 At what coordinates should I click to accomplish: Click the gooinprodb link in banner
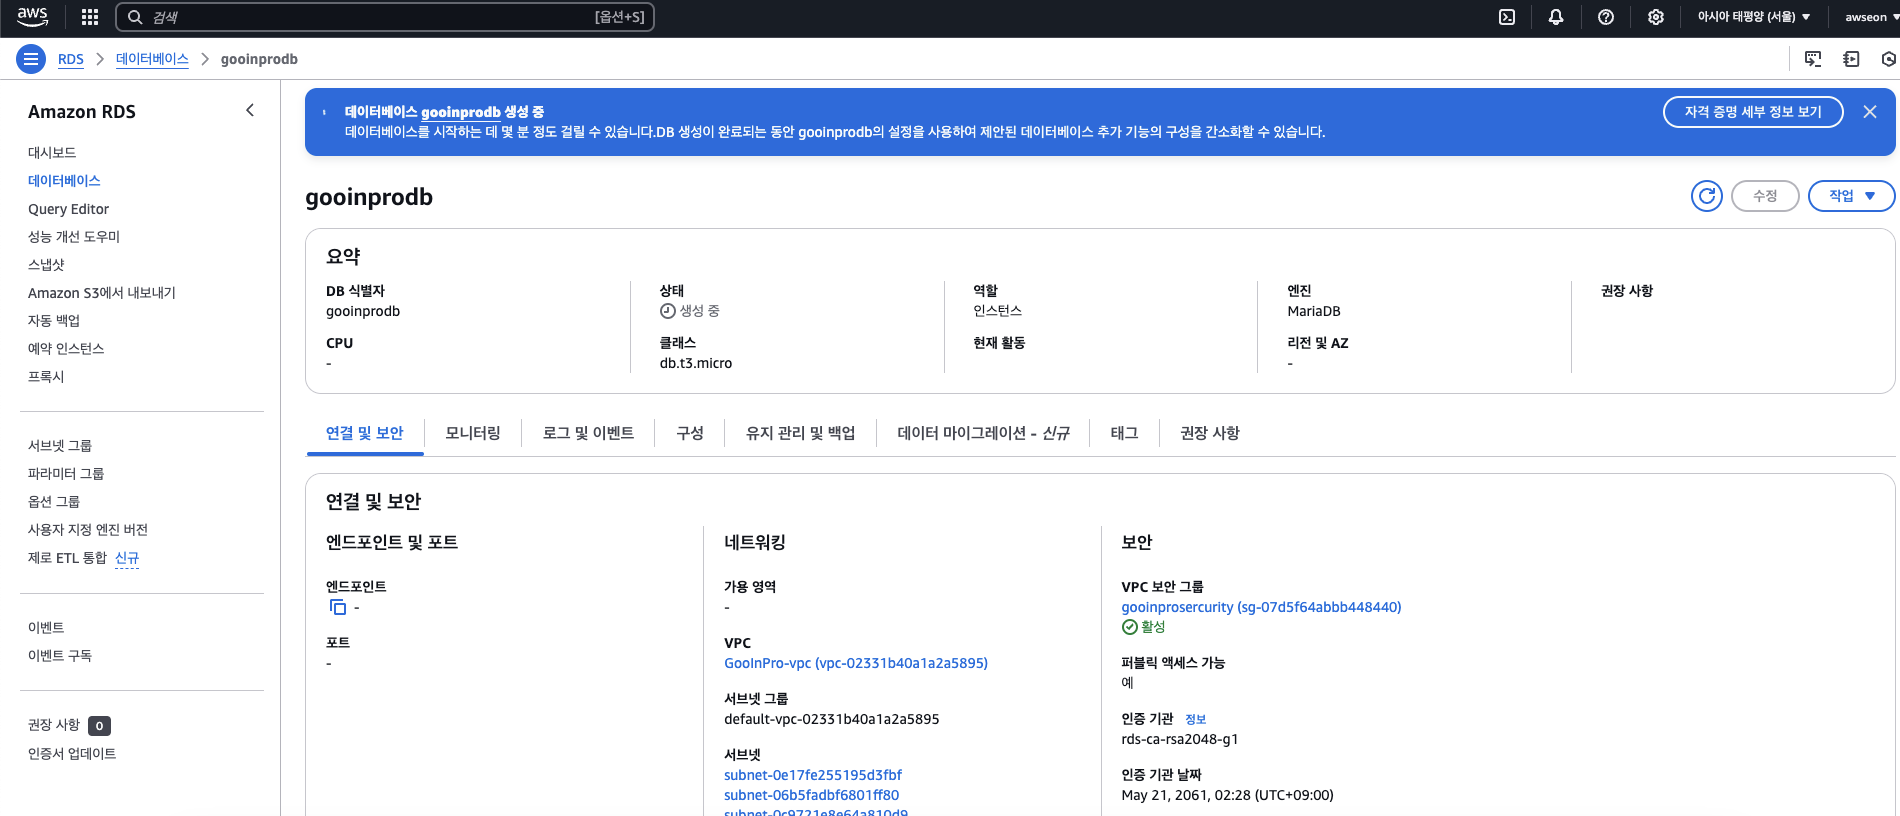coord(461,112)
